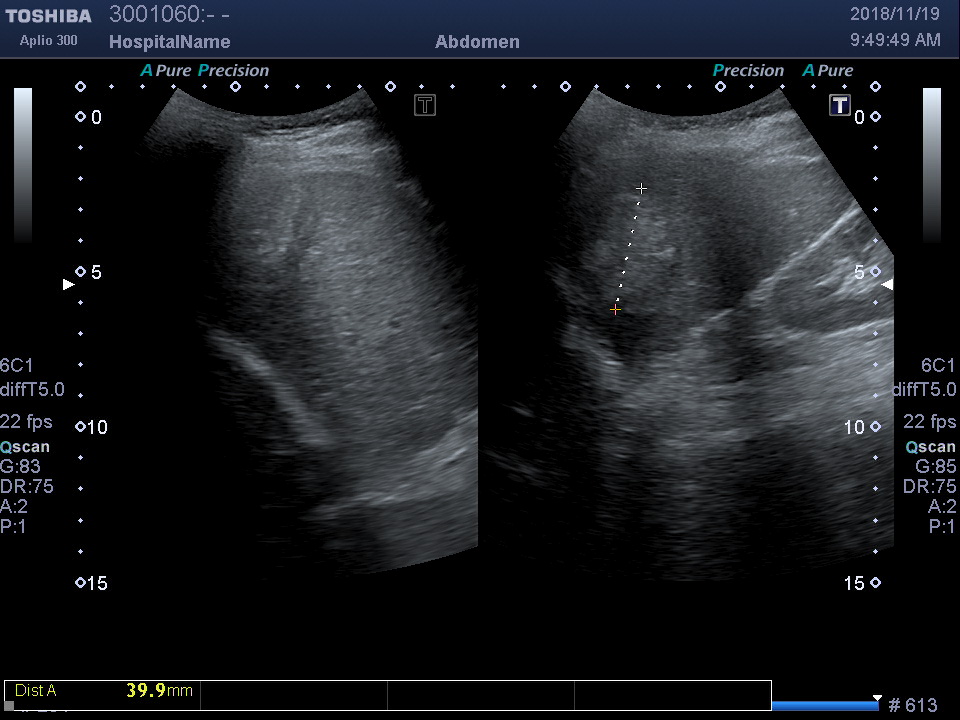Click diffT5.0 on the left image

coord(32,389)
